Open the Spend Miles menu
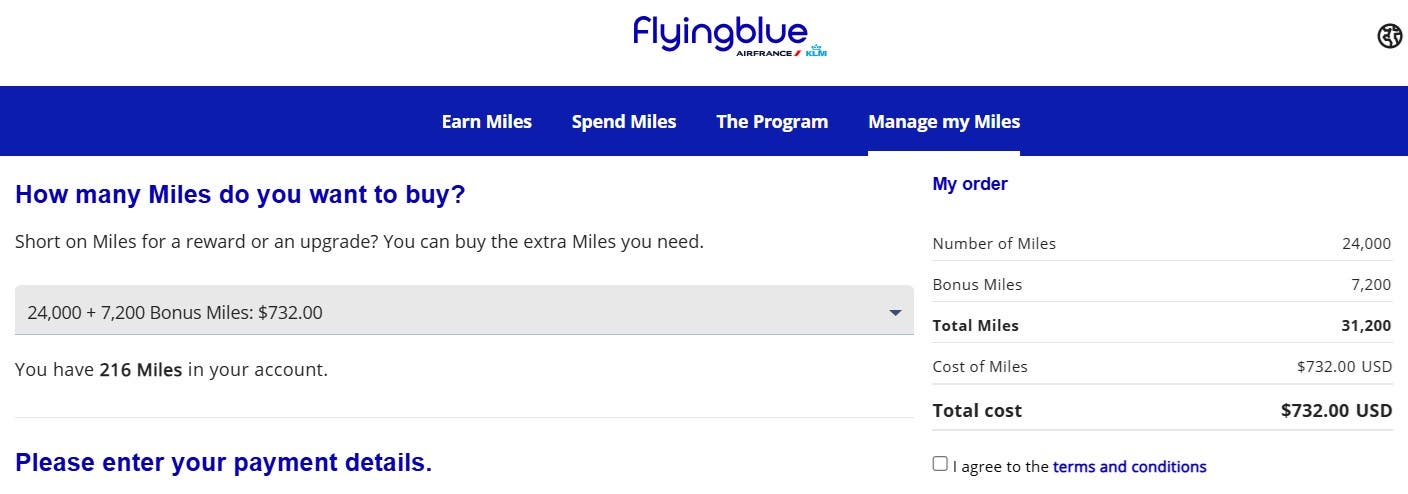This screenshot has height=494, width=1408. [624, 122]
